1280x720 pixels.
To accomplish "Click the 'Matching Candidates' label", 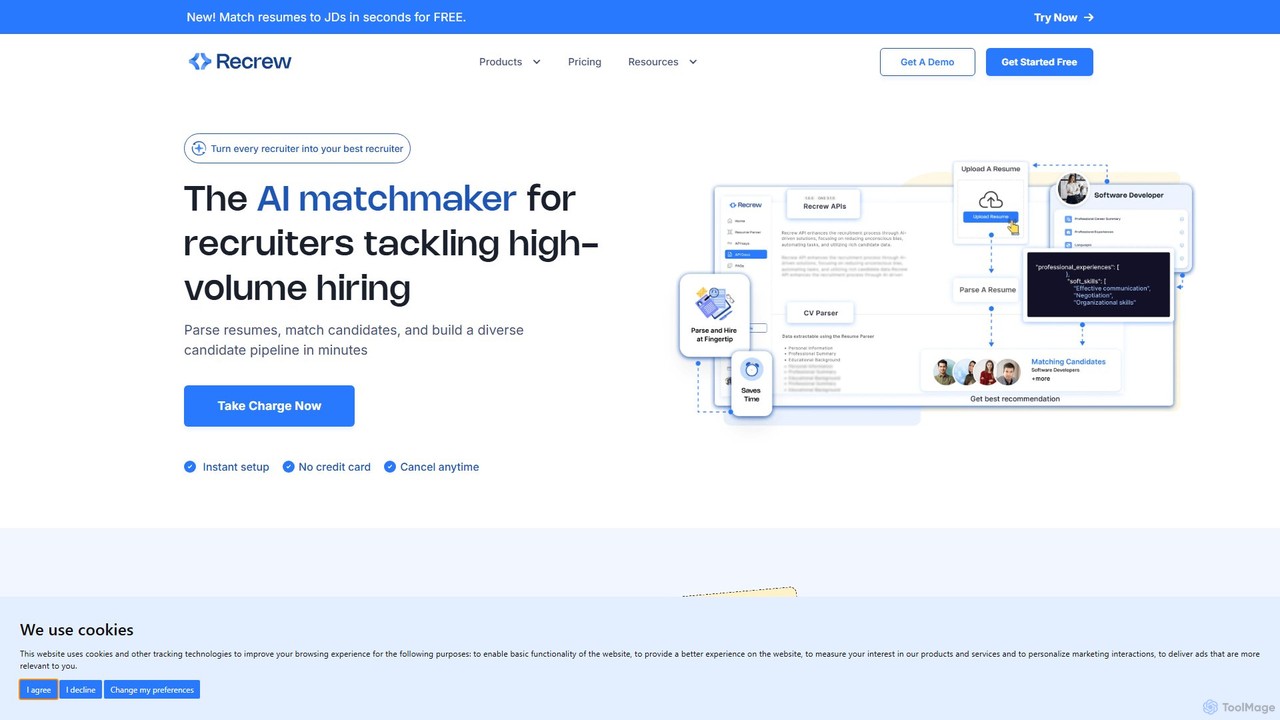I will click(1068, 362).
